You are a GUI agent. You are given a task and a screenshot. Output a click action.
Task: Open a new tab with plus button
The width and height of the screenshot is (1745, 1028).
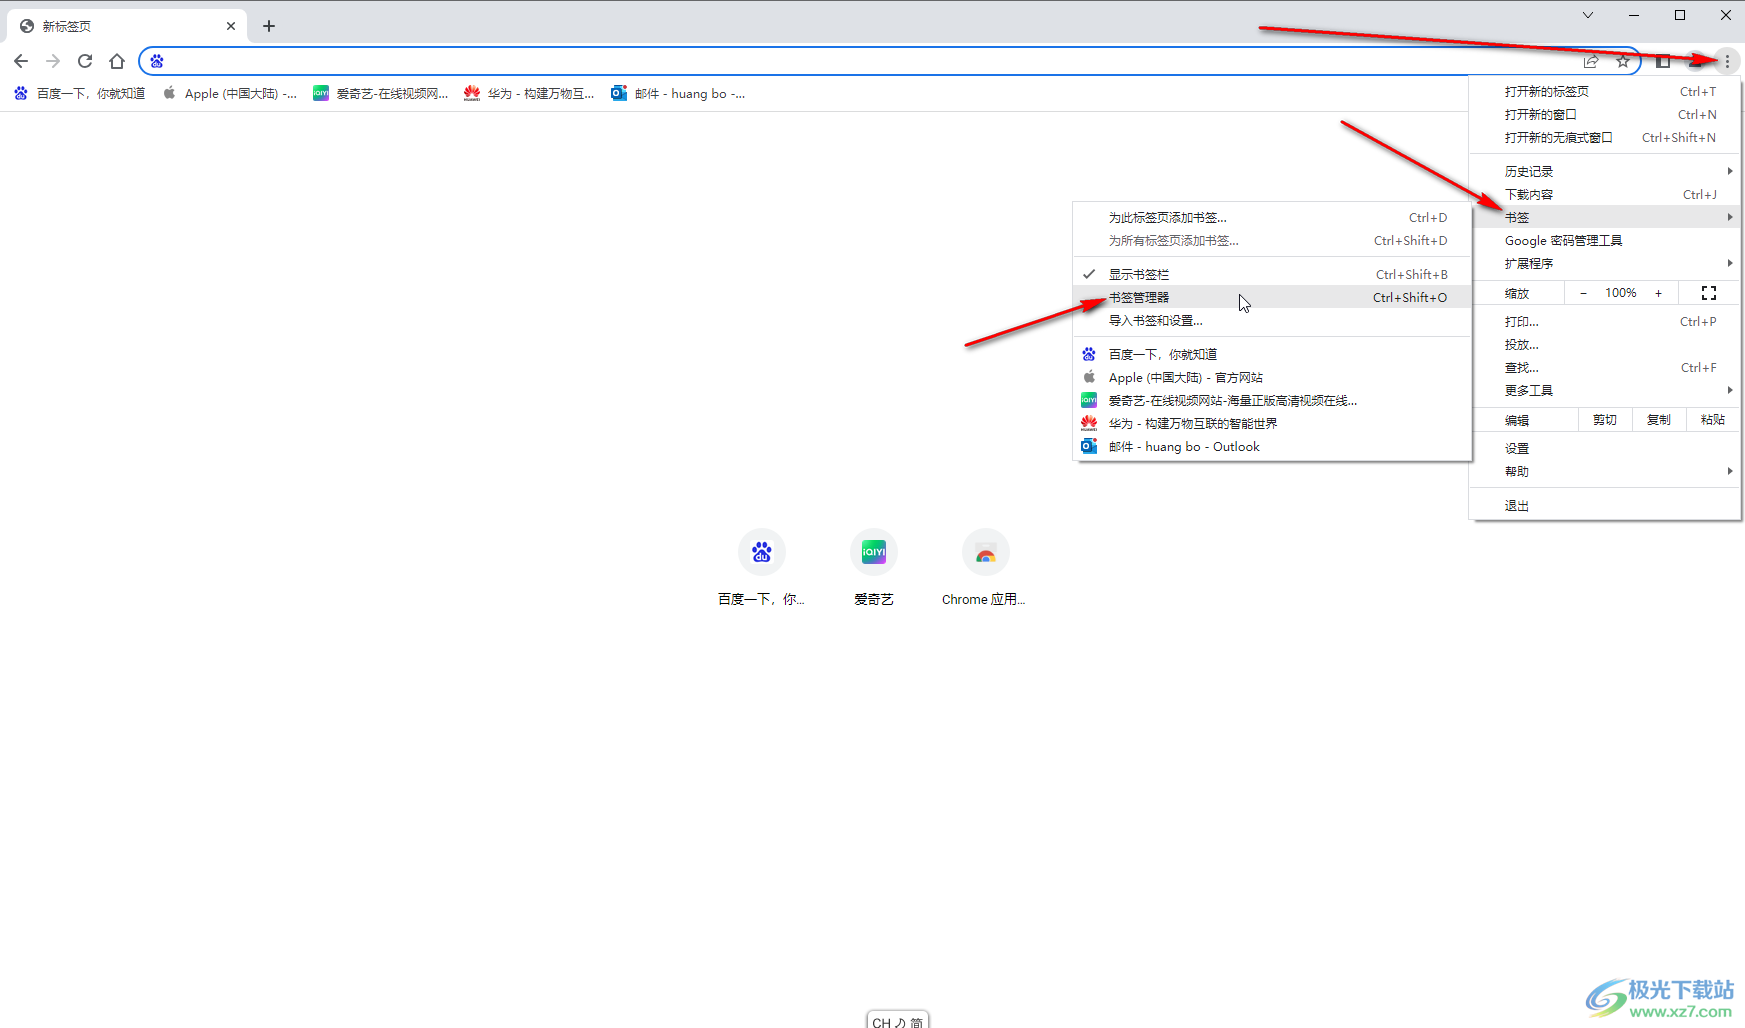click(x=269, y=26)
